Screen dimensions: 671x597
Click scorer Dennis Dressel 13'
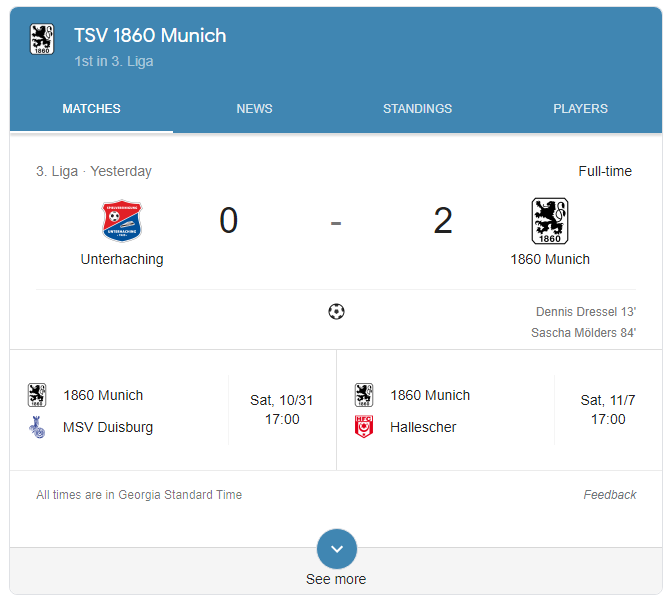[586, 312]
